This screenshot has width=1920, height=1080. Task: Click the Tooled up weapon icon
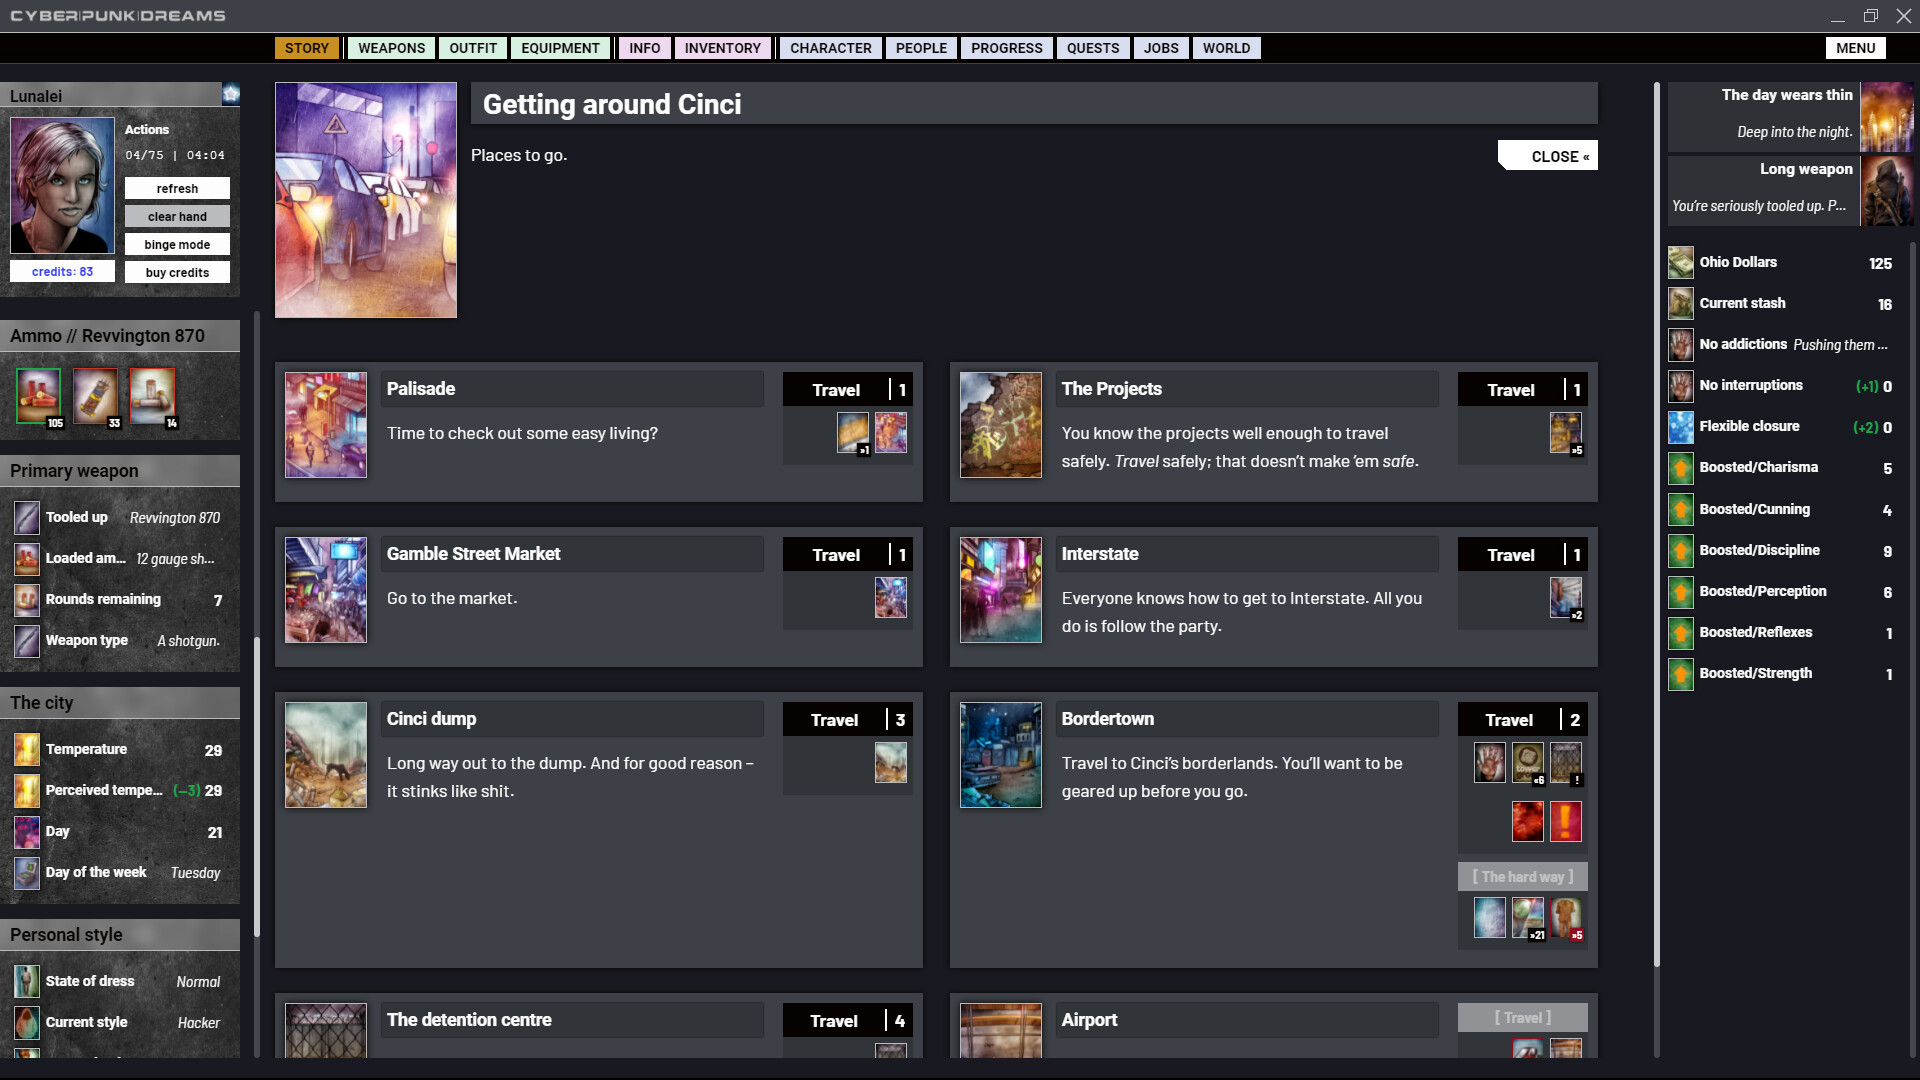[x=26, y=517]
